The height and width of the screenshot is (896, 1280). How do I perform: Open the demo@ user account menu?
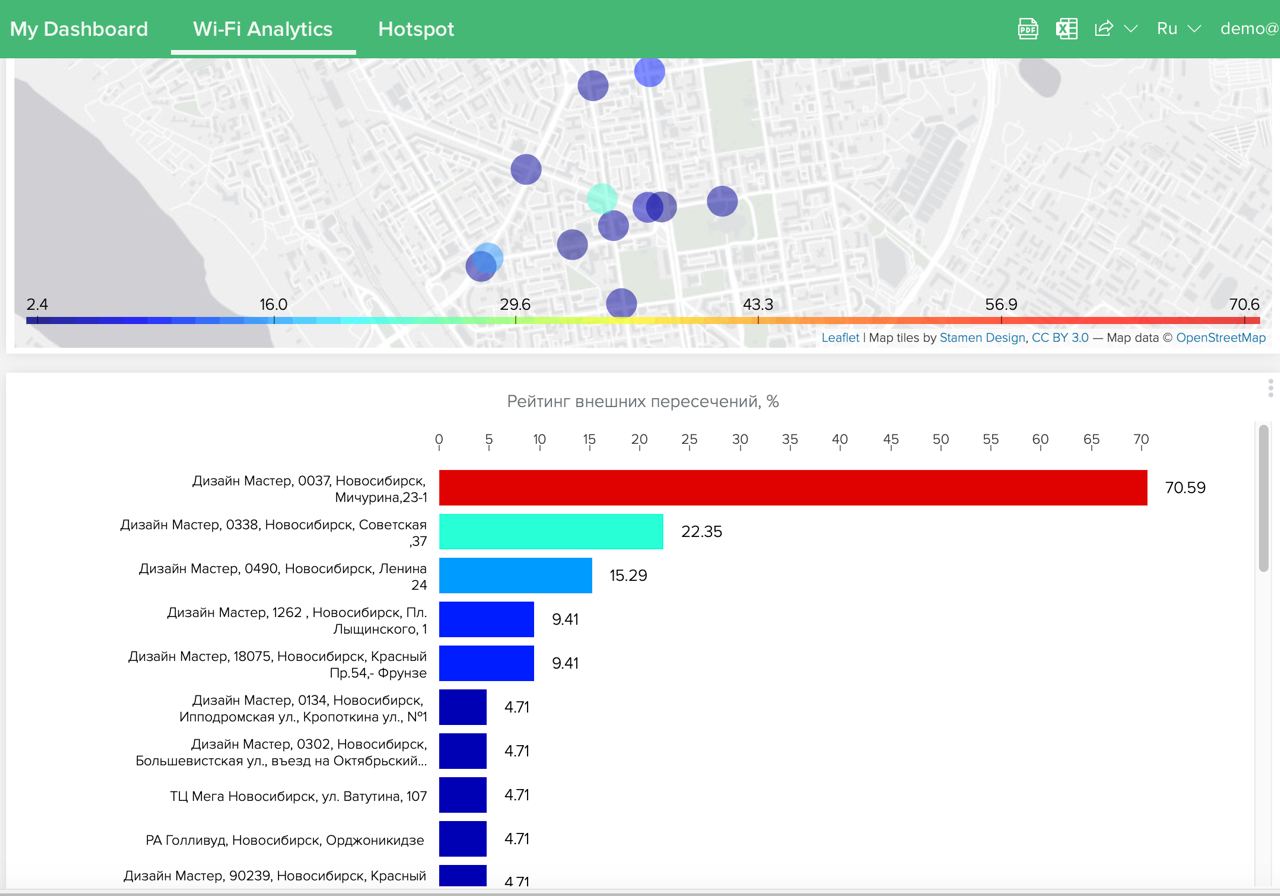tap(1249, 29)
